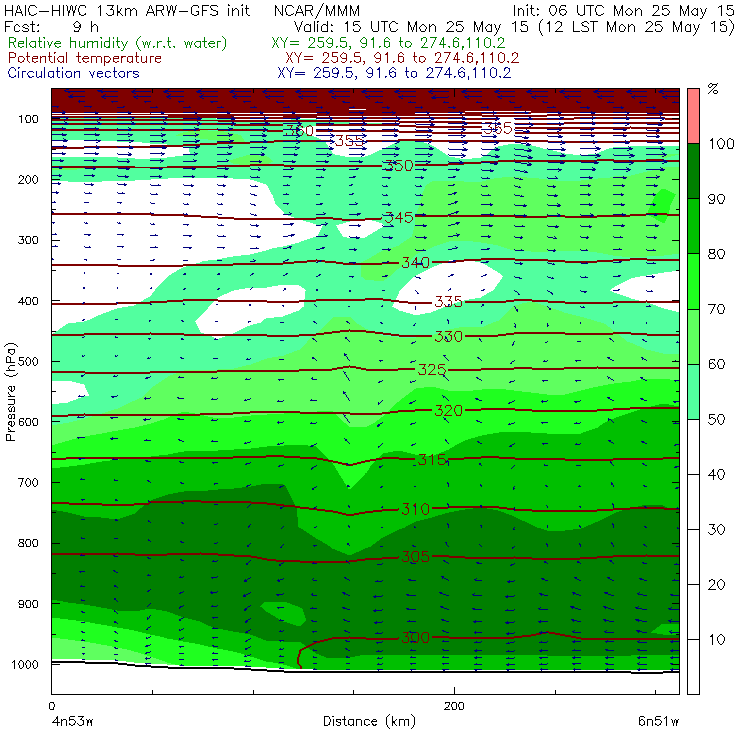Click the 345 contour label
Screen dimensions: 740x740
399,218
